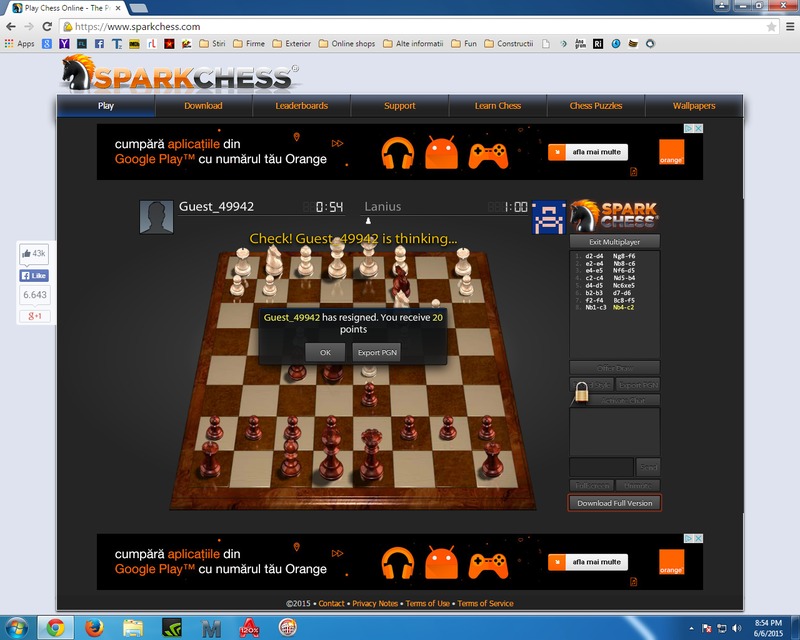Open the Online shops bookmarks folder

(x=347, y=44)
